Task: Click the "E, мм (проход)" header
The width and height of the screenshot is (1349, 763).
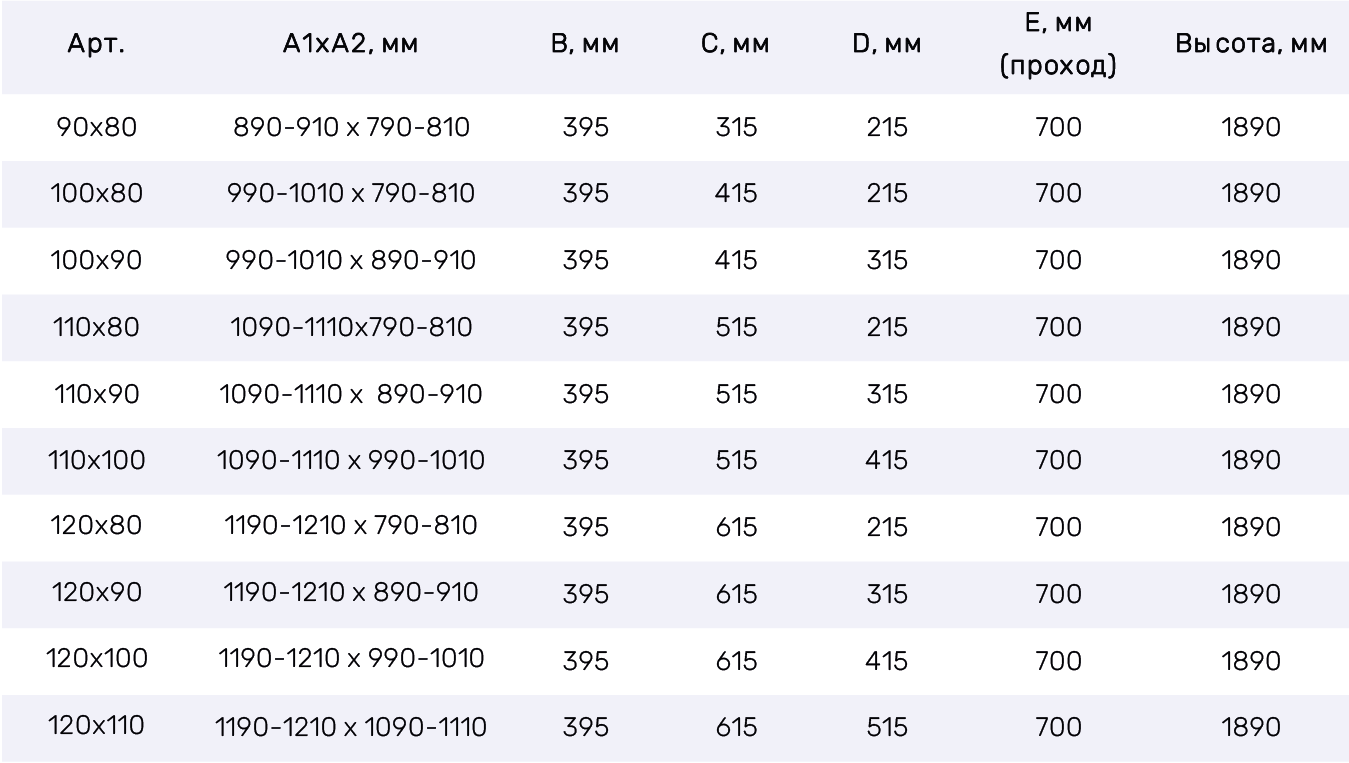Action: point(1059,47)
